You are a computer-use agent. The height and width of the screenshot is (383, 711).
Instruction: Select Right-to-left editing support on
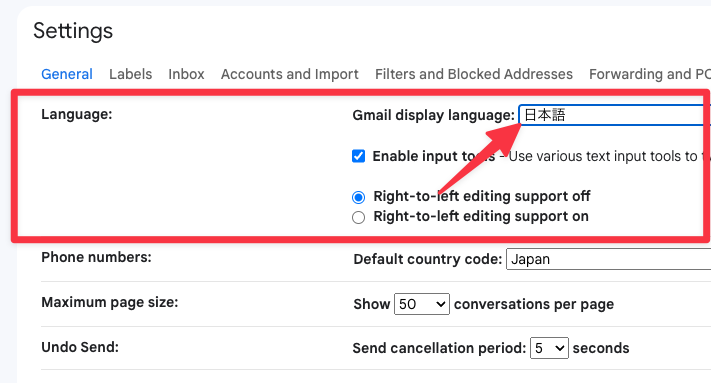point(358,217)
